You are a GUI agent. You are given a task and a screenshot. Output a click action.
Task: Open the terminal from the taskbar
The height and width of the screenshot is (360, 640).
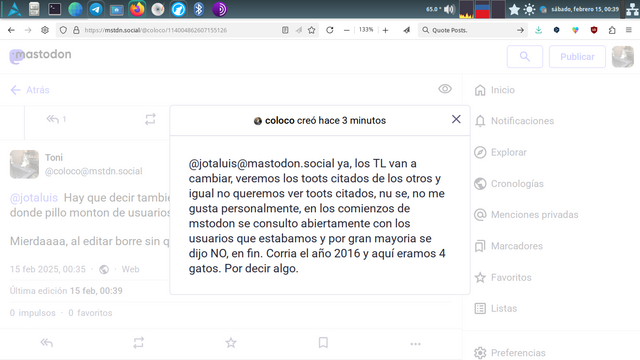point(55,9)
